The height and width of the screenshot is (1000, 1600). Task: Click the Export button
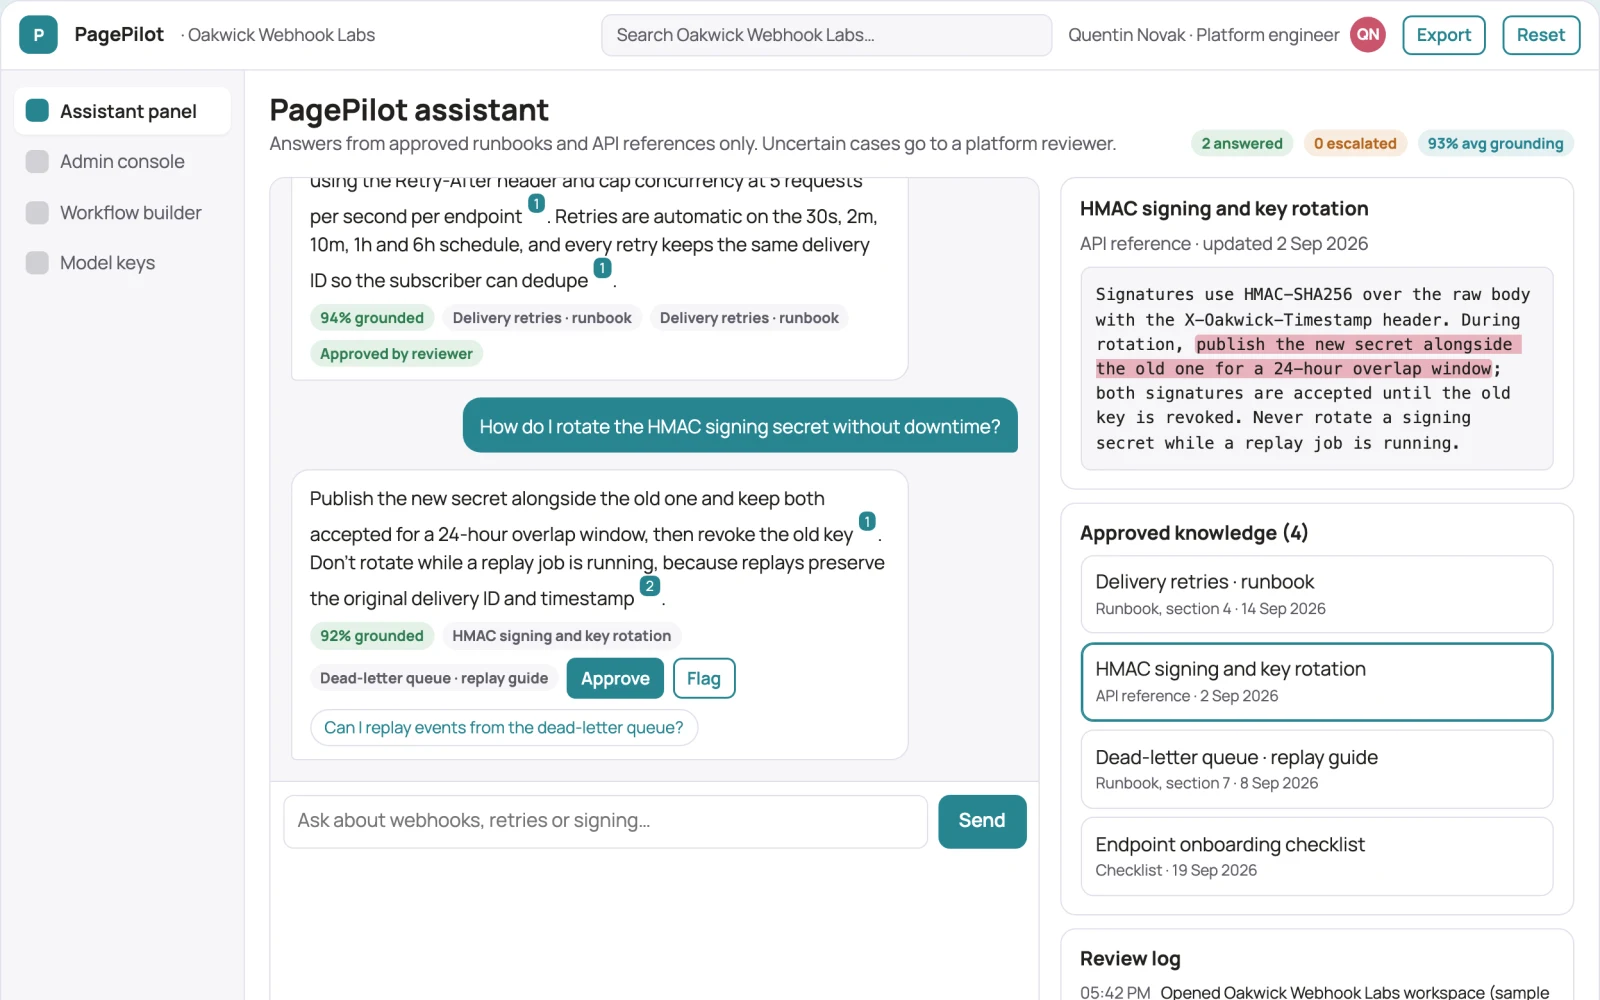coord(1443,35)
